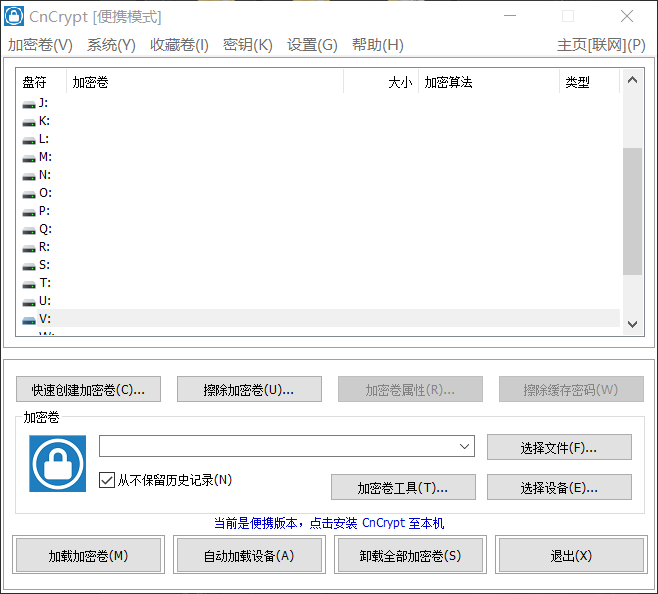Select the drive icon for N:
This screenshot has height=594, width=658.
click(29, 177)
